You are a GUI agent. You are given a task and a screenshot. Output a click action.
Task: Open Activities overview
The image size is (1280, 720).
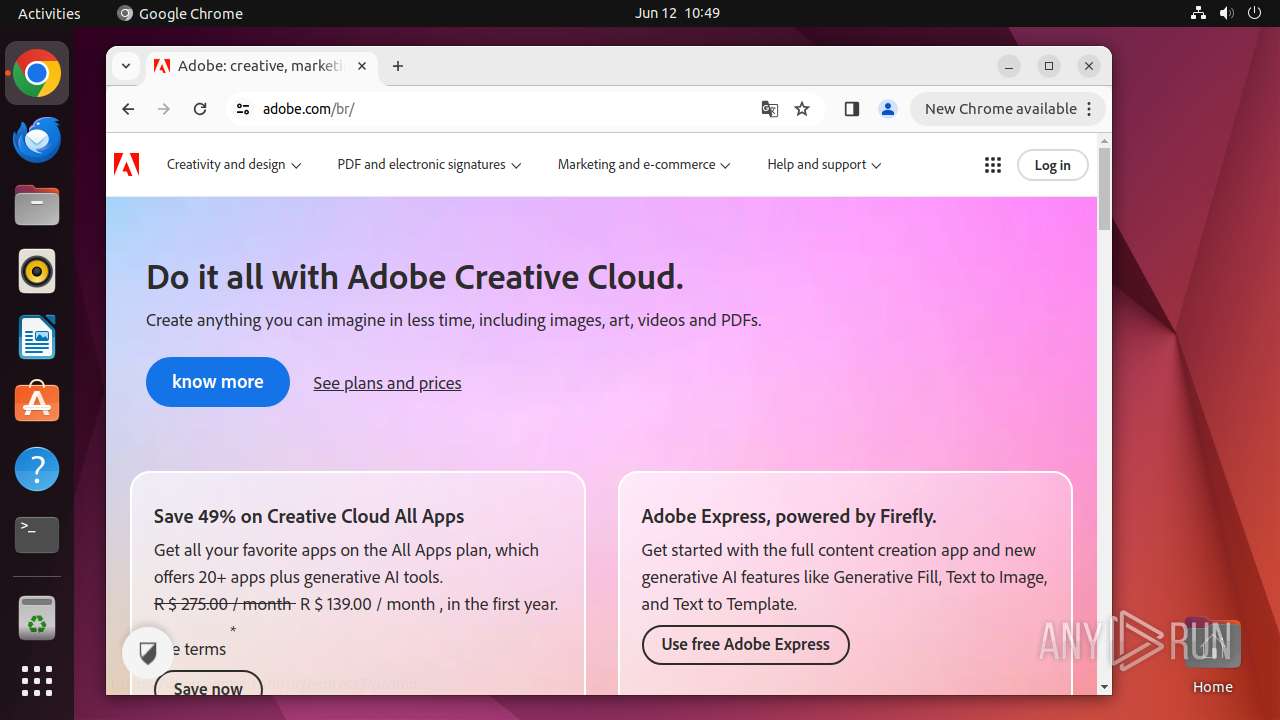49,13
